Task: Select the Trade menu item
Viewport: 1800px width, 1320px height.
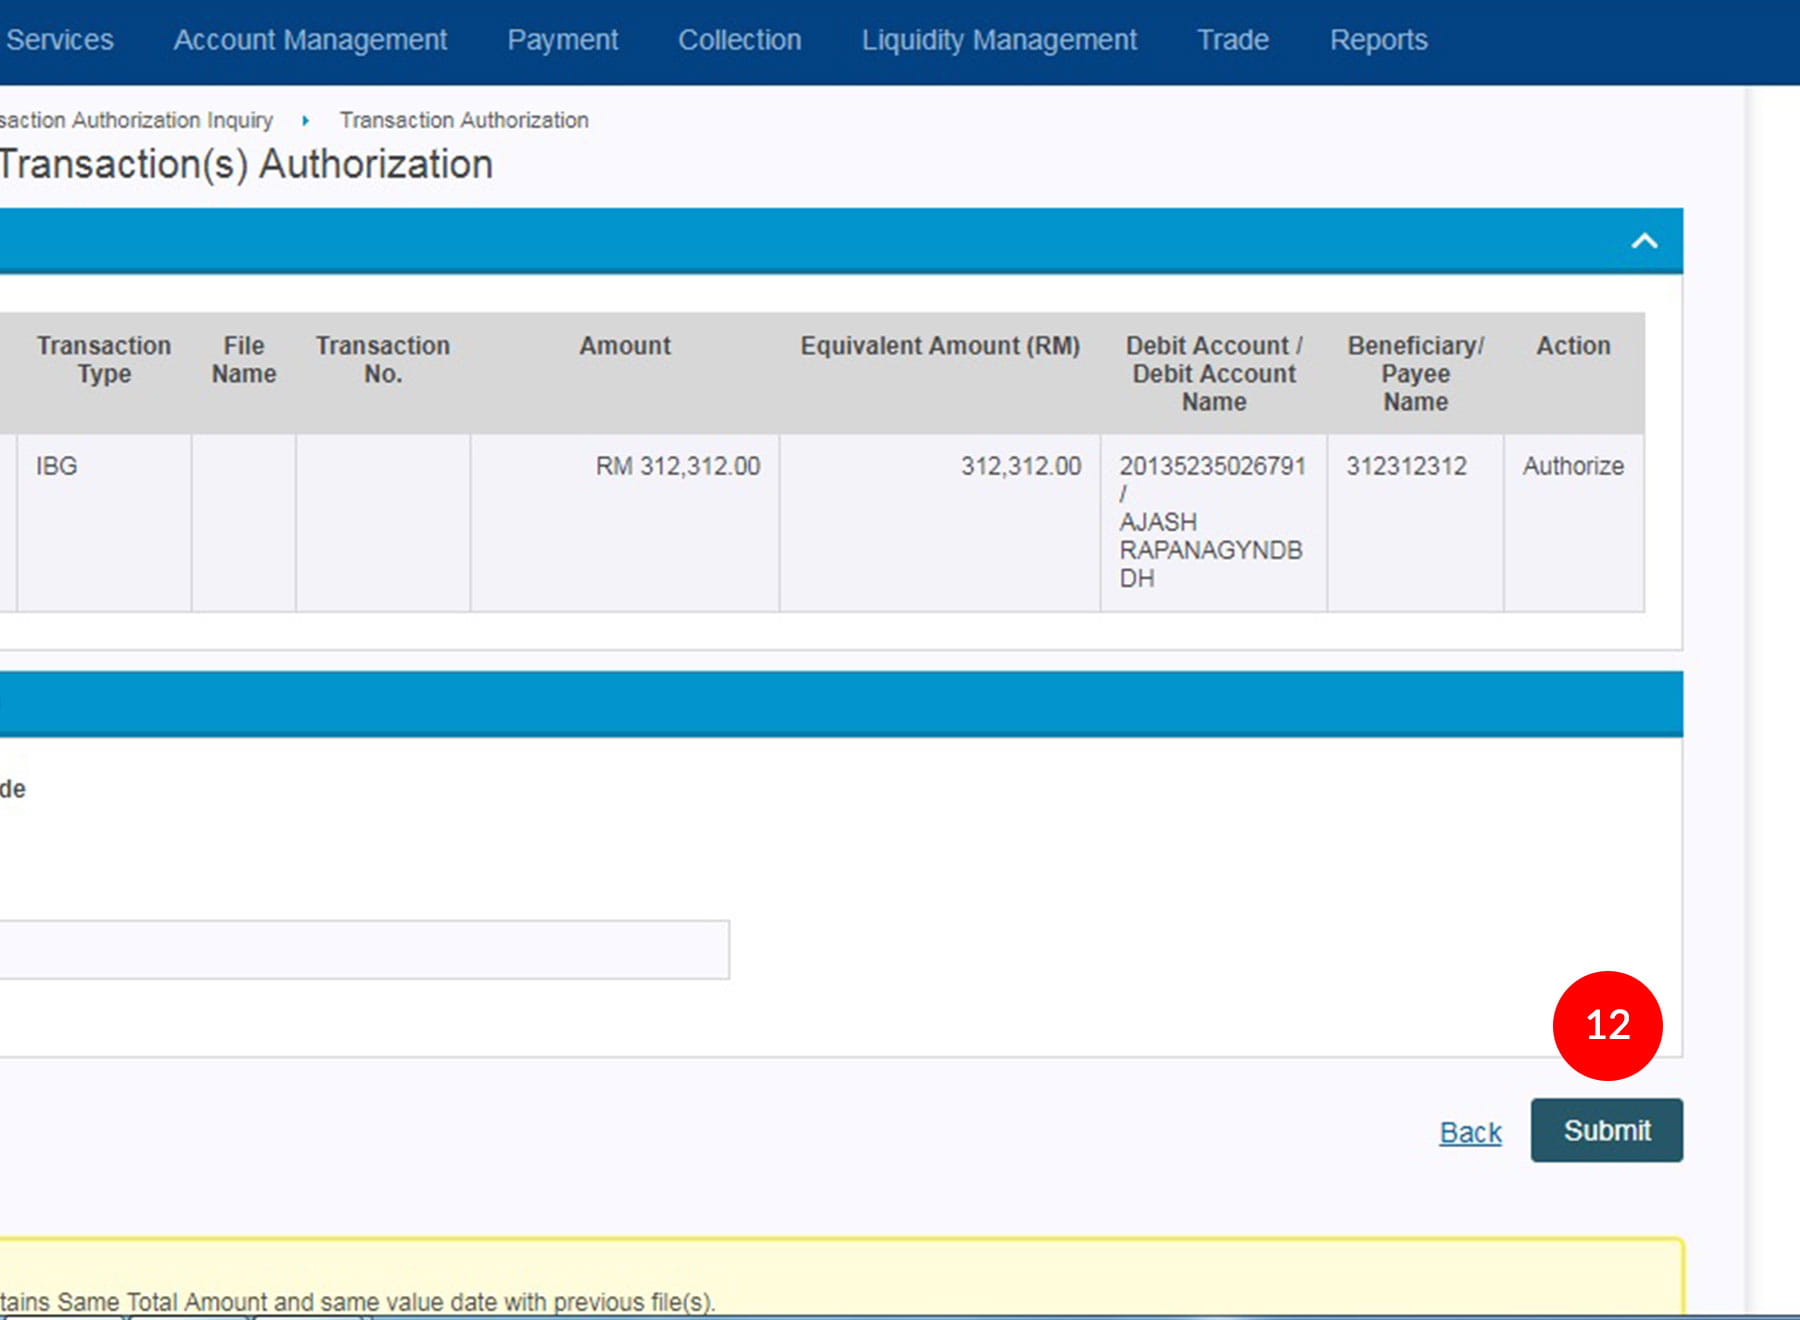Action: 1233,40
